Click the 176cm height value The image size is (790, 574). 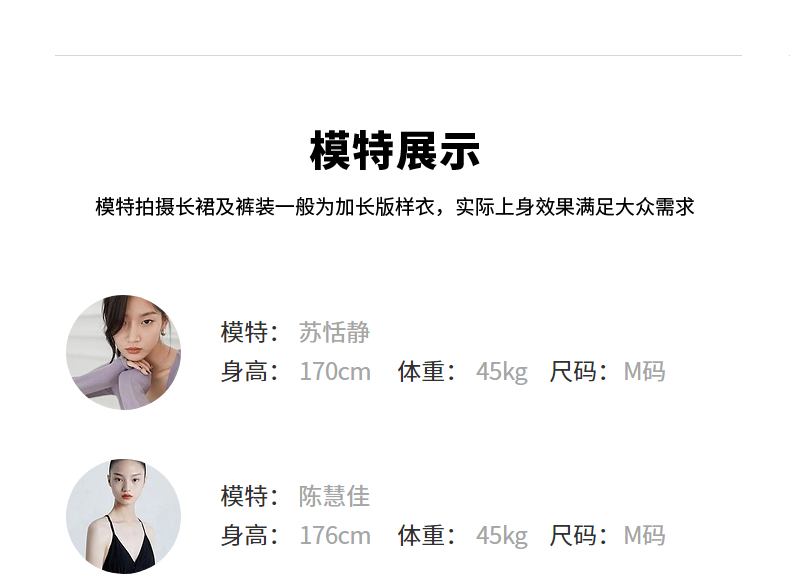(x=335, y=536)
